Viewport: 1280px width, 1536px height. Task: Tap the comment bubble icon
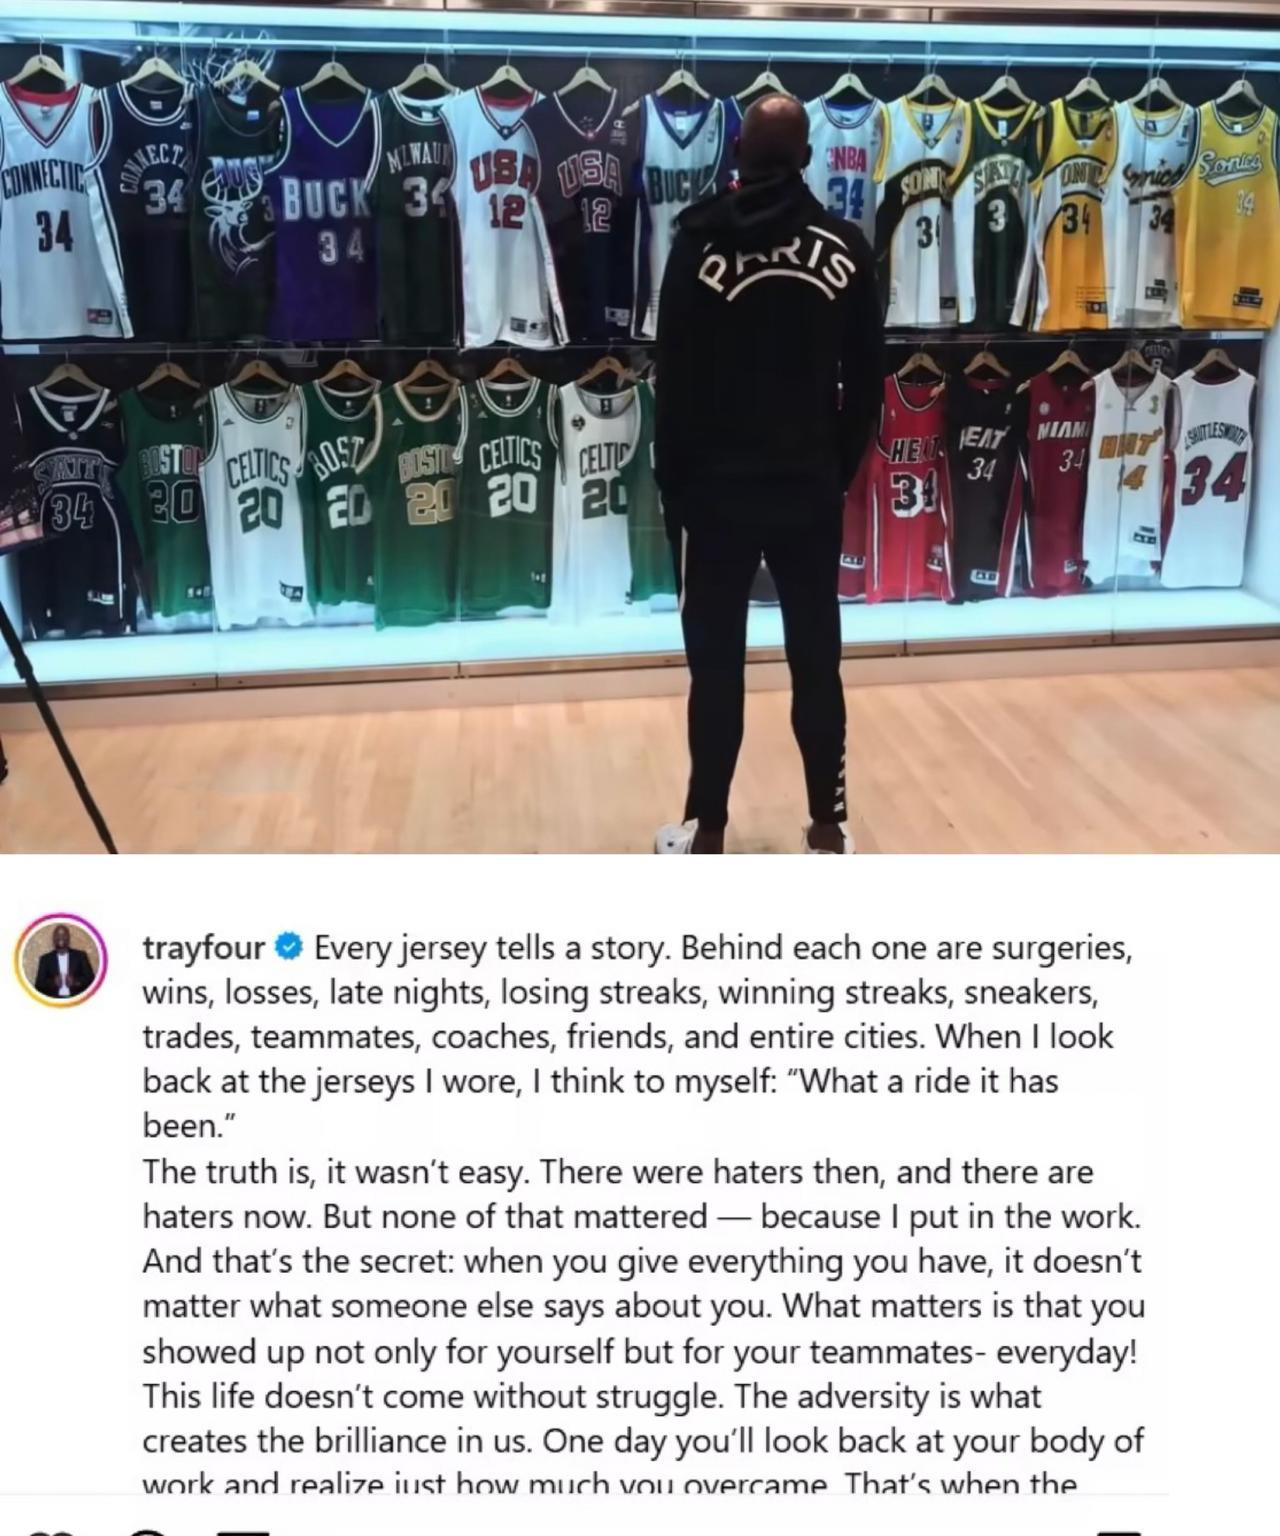(x=148, y=1530)
